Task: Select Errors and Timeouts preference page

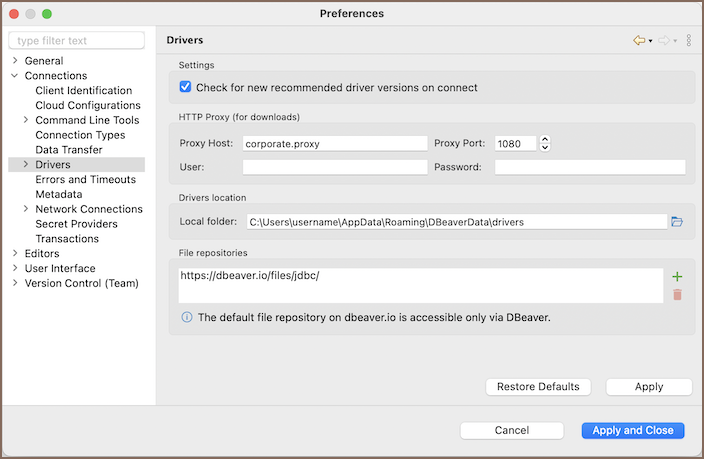Action: pyautogui.click(x=85, y=180)
